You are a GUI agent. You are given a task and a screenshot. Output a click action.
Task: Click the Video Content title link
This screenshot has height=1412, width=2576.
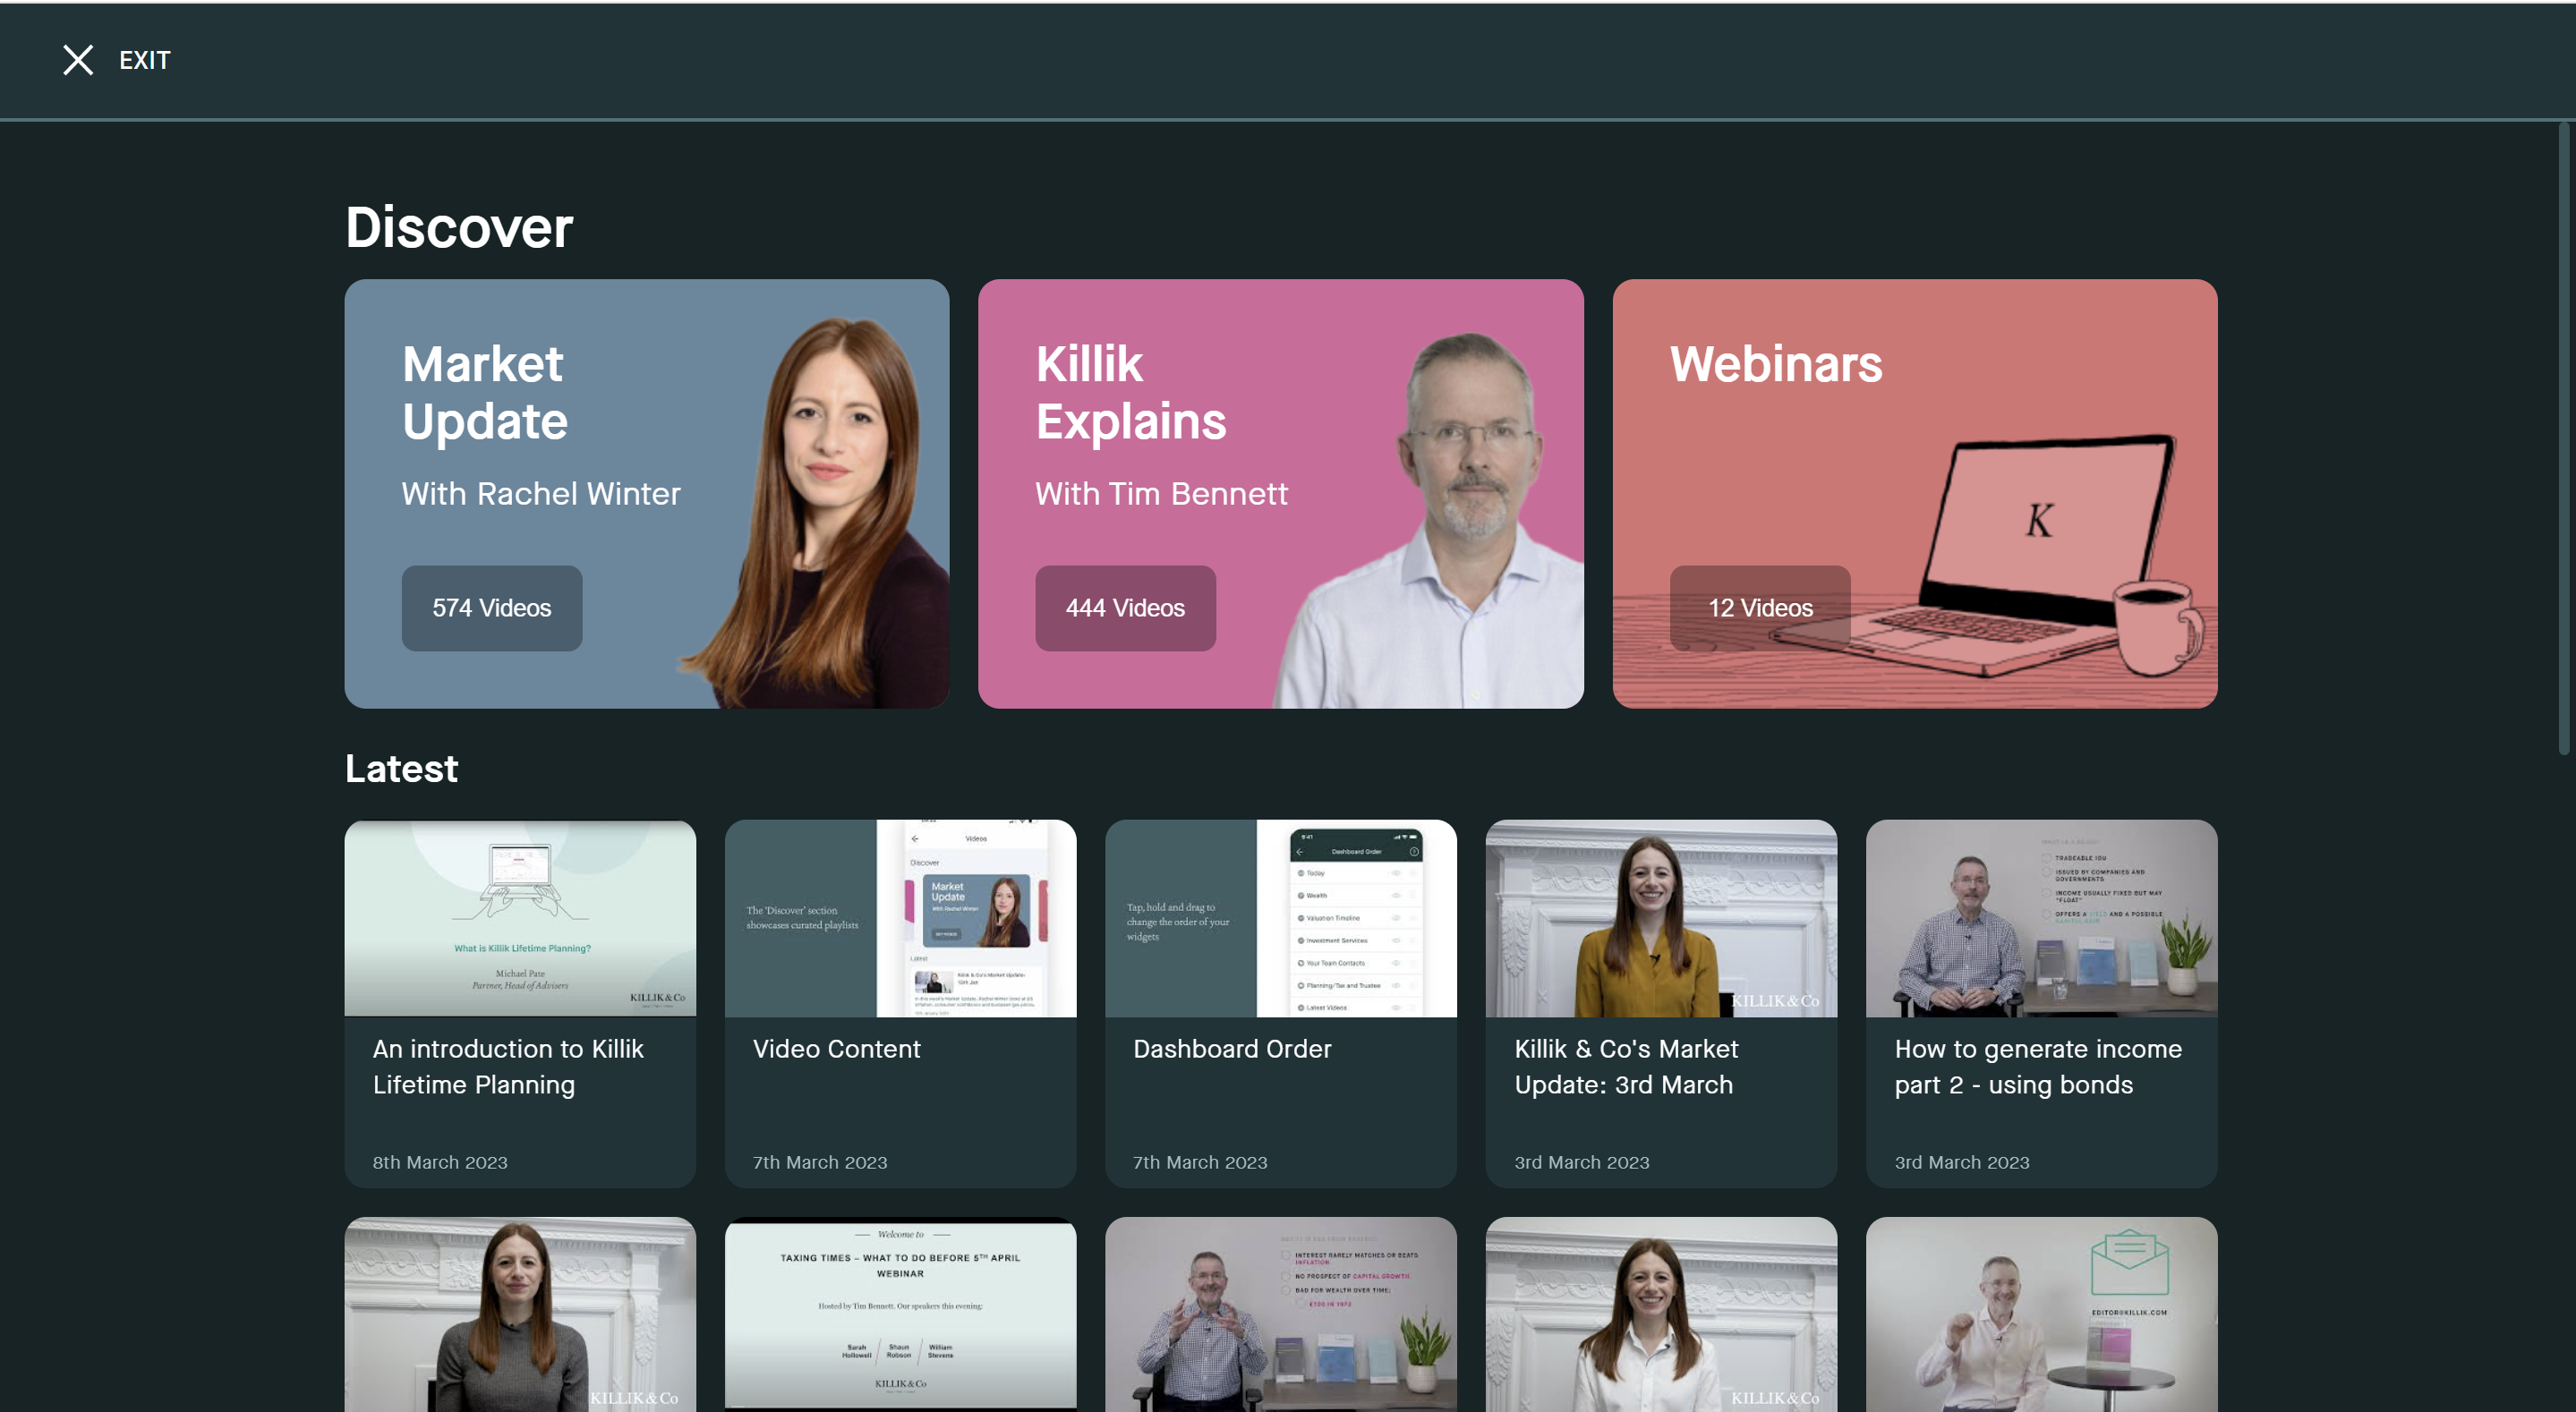836,1049
